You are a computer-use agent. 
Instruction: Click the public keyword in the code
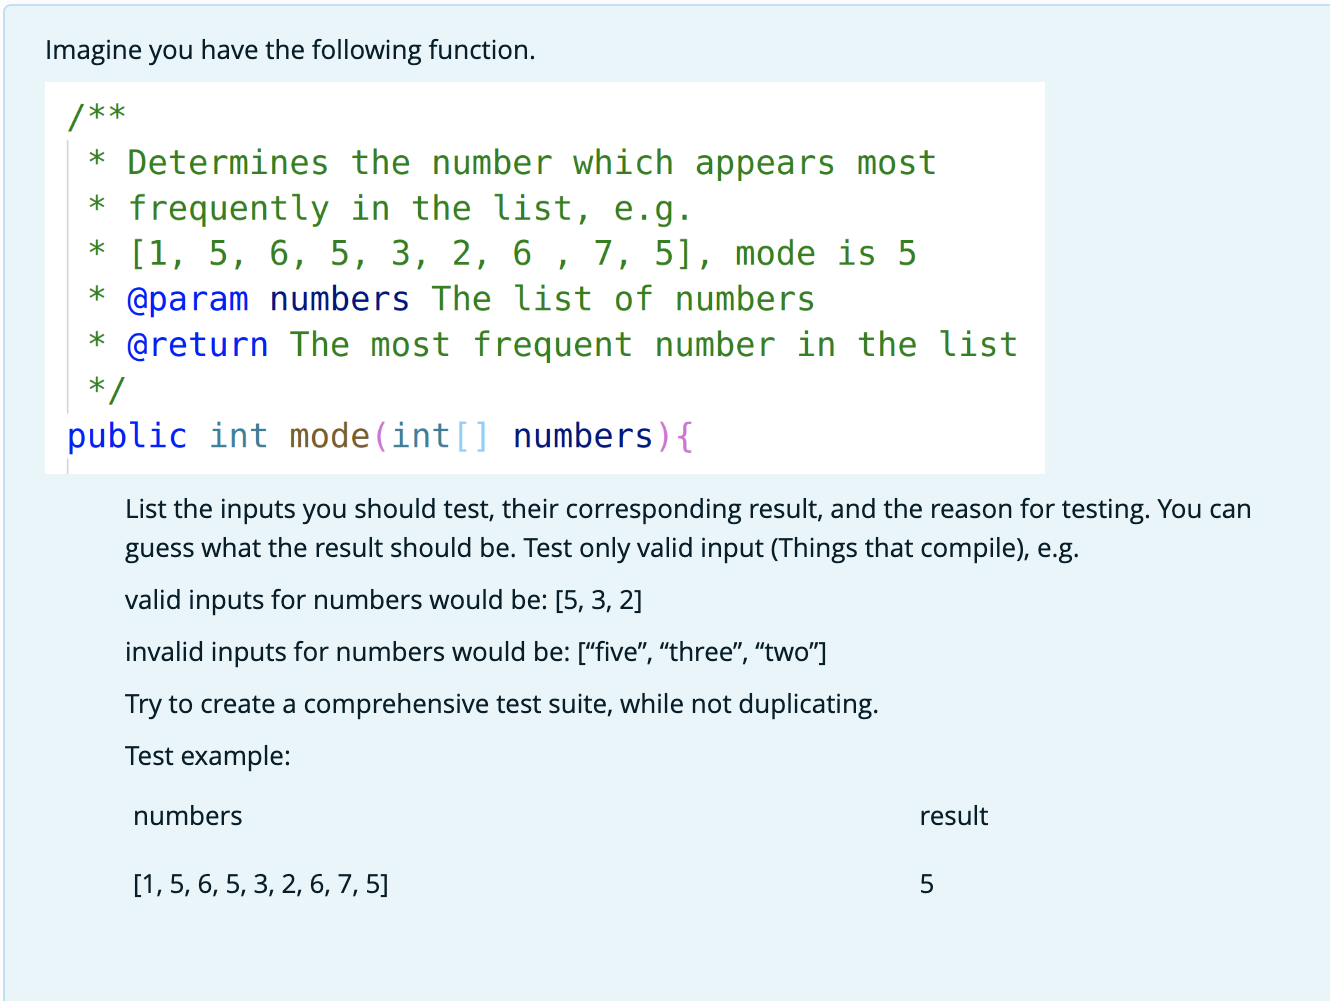(x=127, y=436)
